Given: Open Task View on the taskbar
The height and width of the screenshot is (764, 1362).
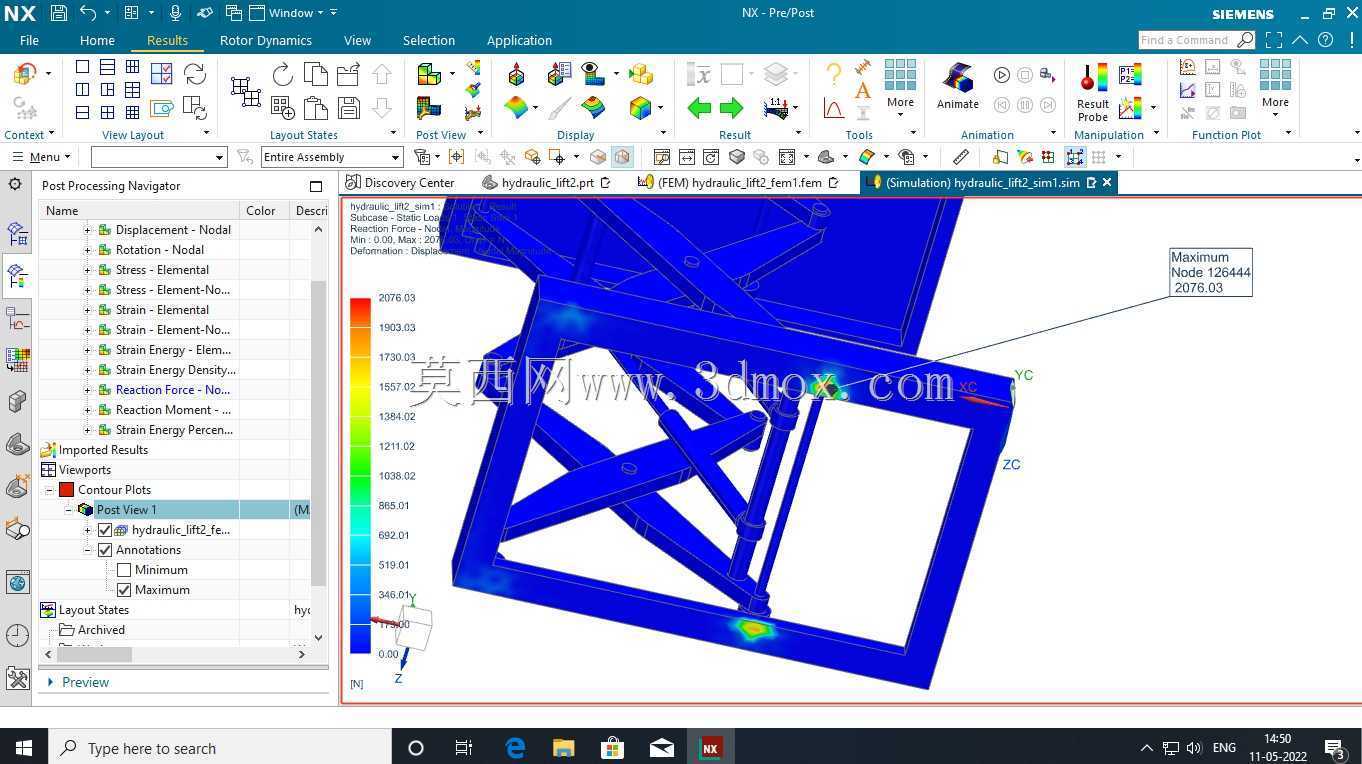Looking at the screenshot, I should (464, 747).
